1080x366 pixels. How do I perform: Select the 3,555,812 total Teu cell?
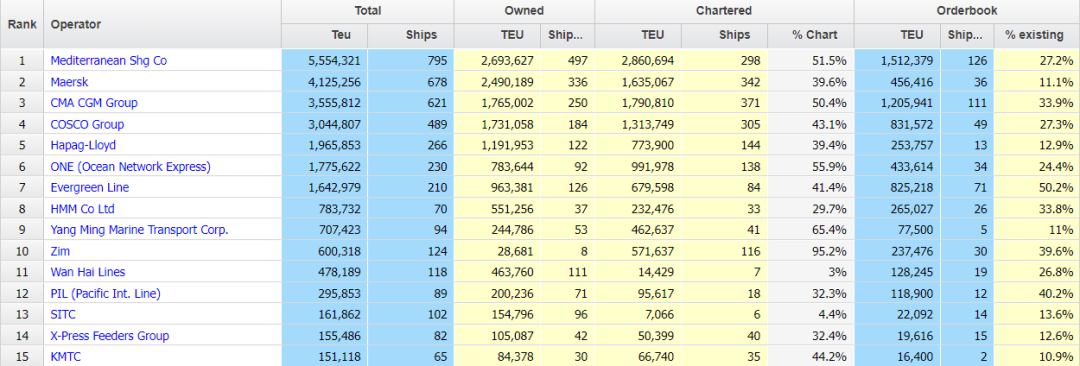pyautogui.click(x=324, y=103)
